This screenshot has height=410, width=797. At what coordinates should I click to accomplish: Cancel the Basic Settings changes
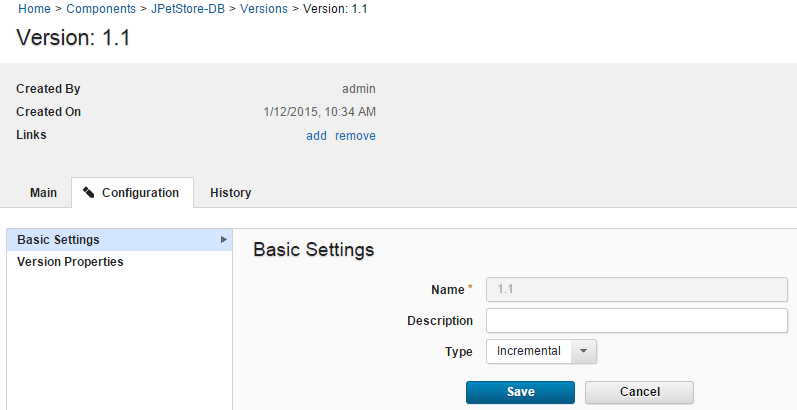[639, 392]
